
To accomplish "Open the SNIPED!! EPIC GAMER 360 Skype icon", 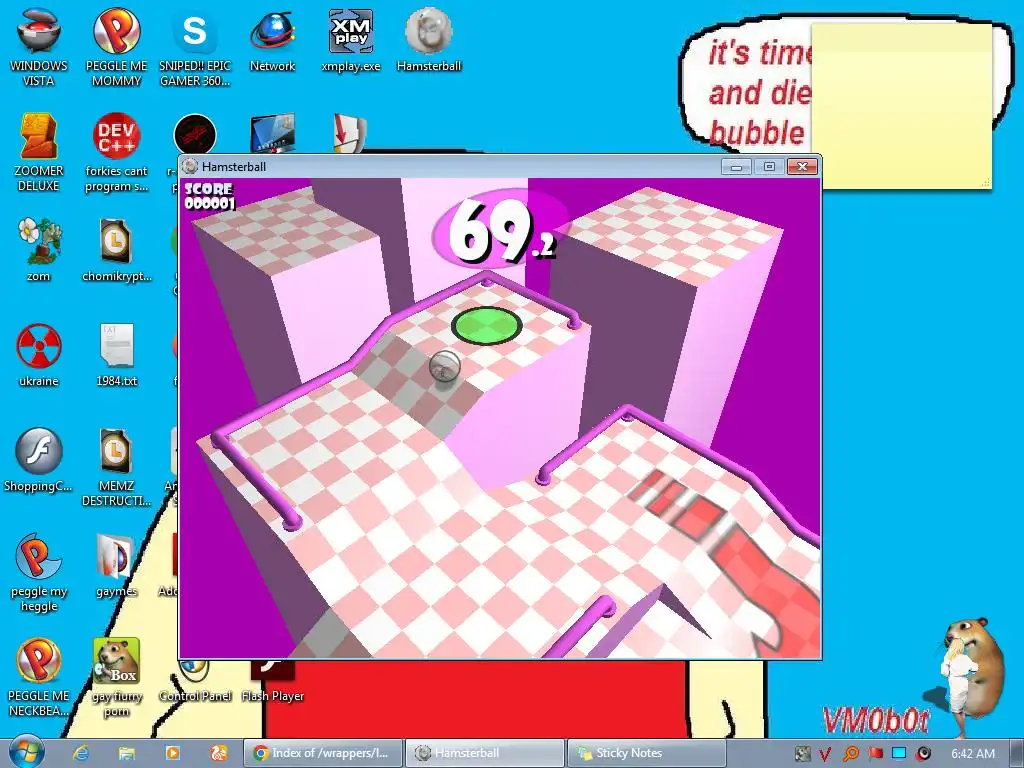I will [195, 48].
